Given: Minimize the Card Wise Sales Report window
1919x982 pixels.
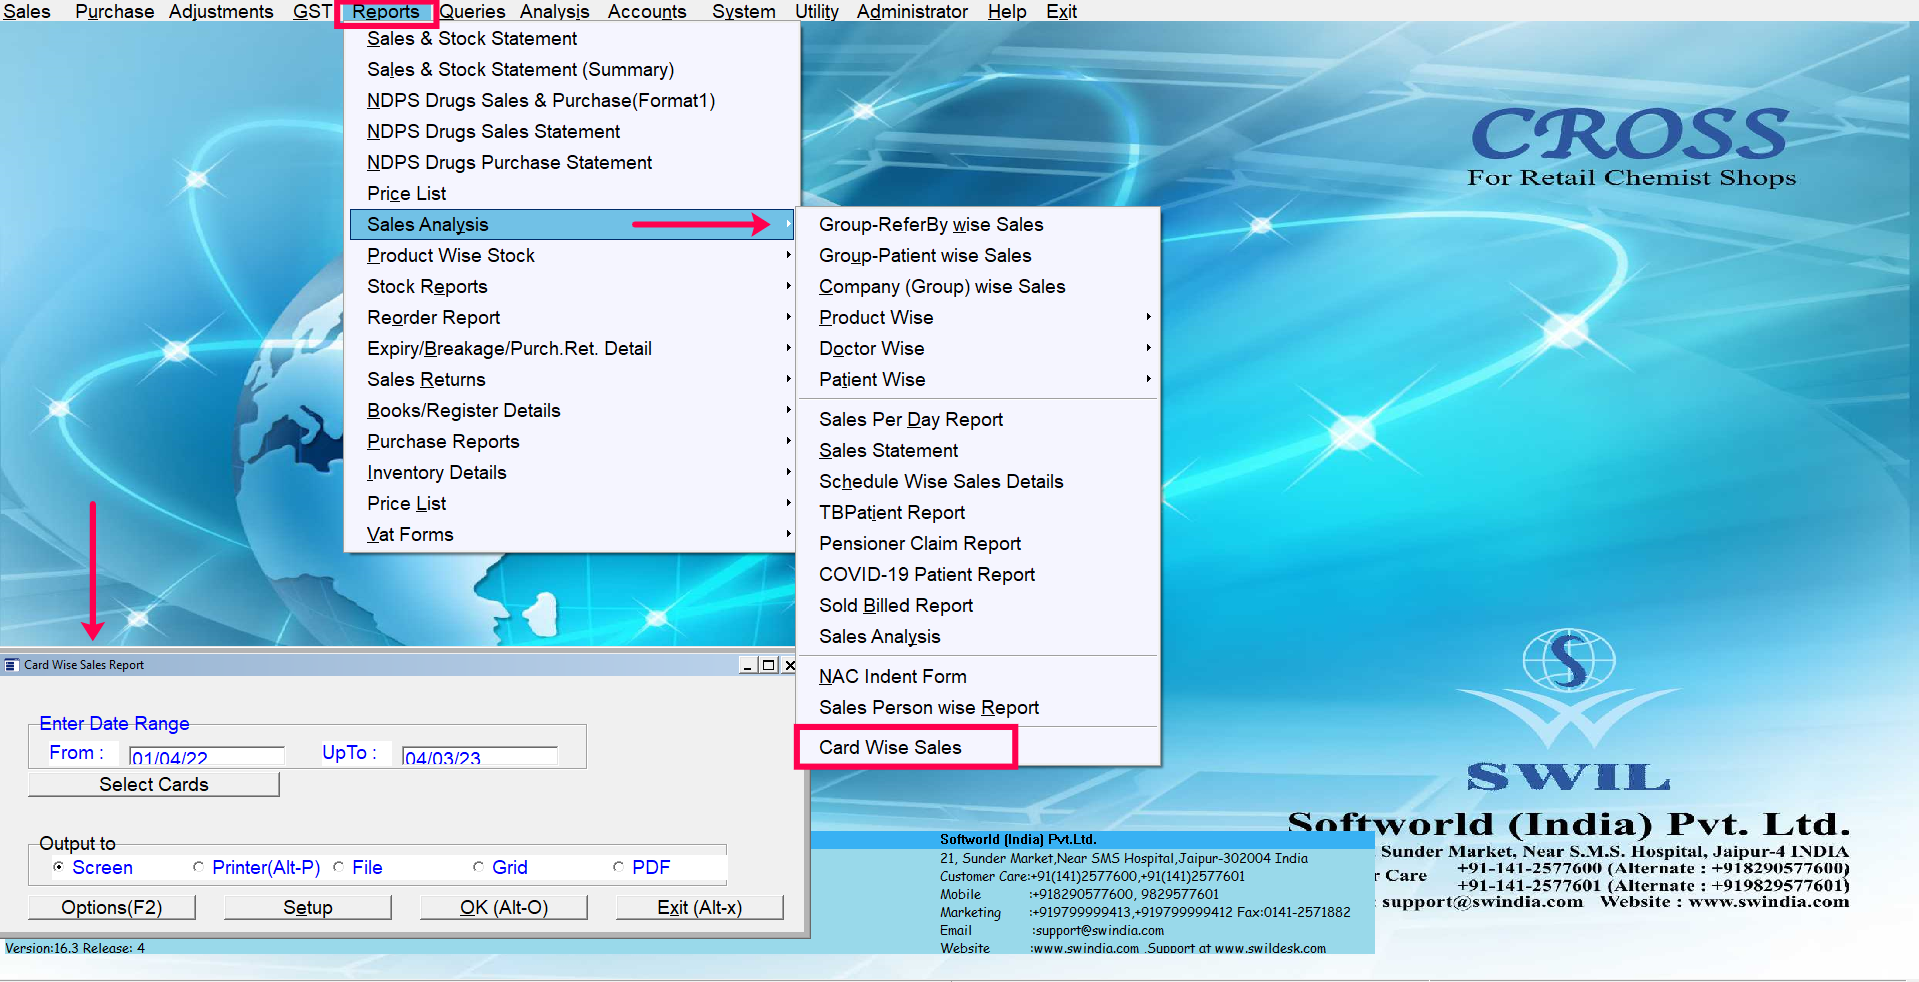Looking at the screenshot, I should tap(748, 665).
